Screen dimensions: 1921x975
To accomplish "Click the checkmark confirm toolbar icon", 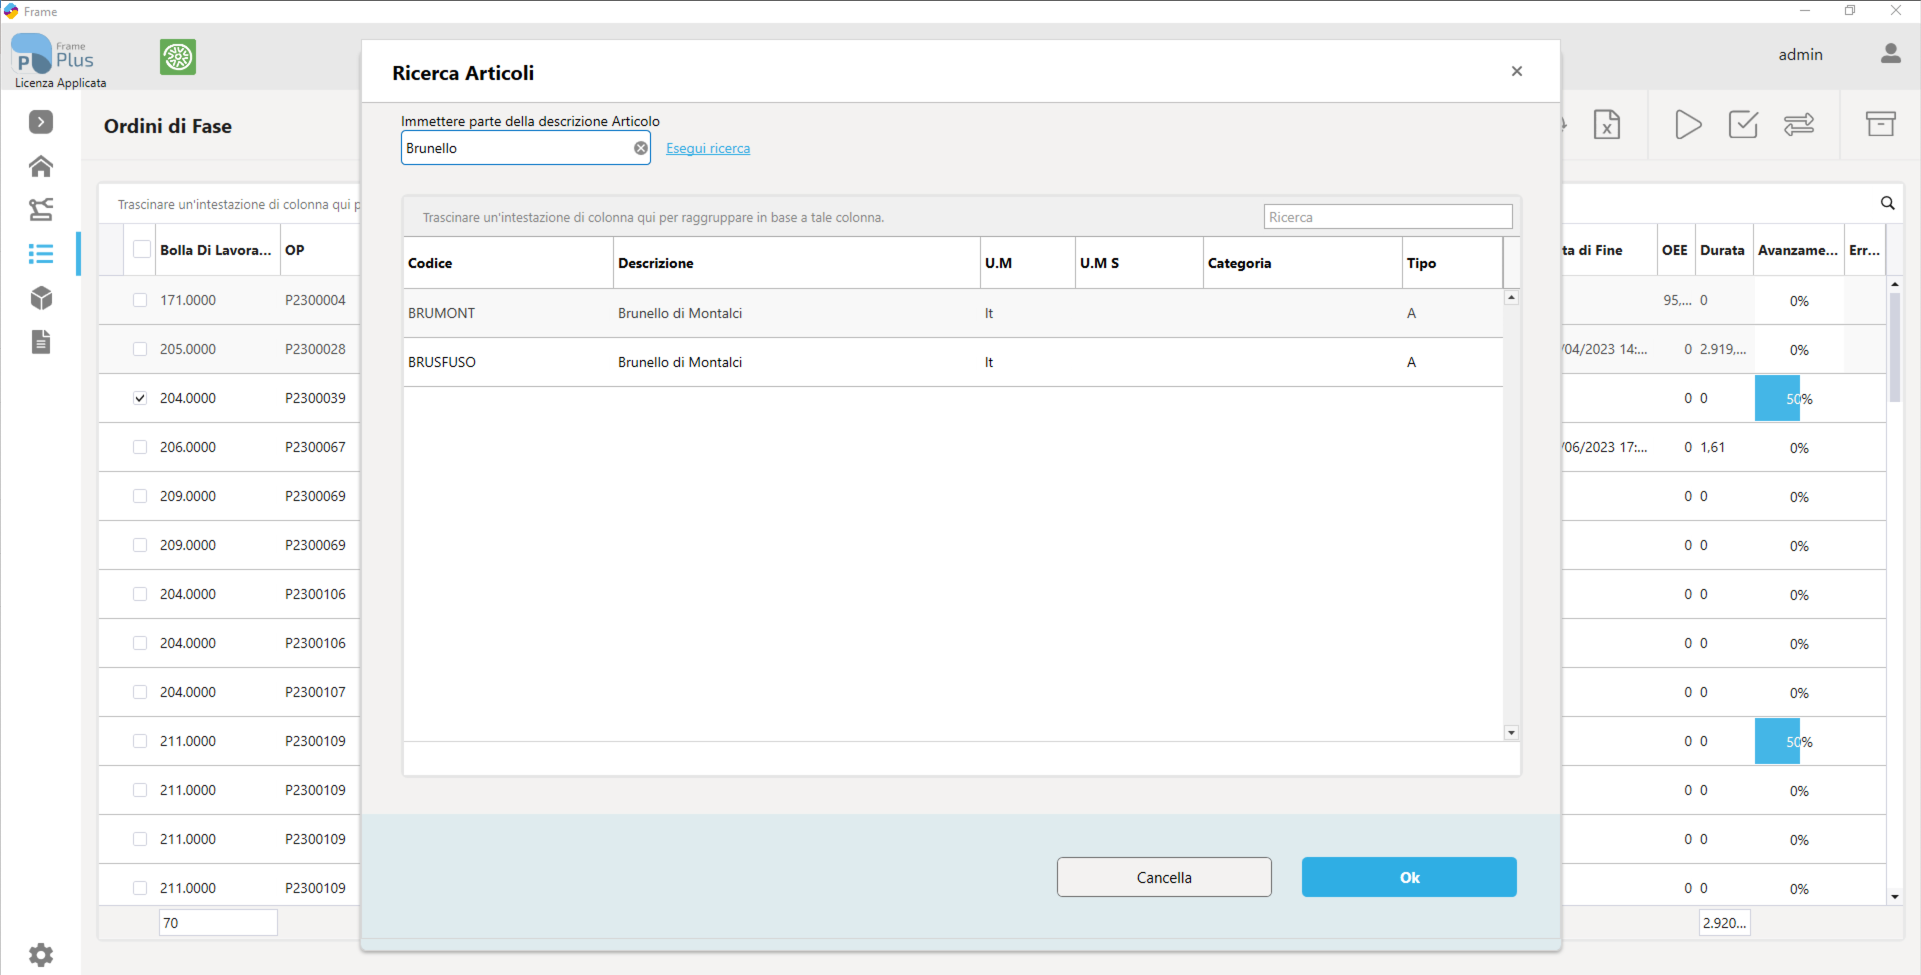I will [x=1743, y=125].
